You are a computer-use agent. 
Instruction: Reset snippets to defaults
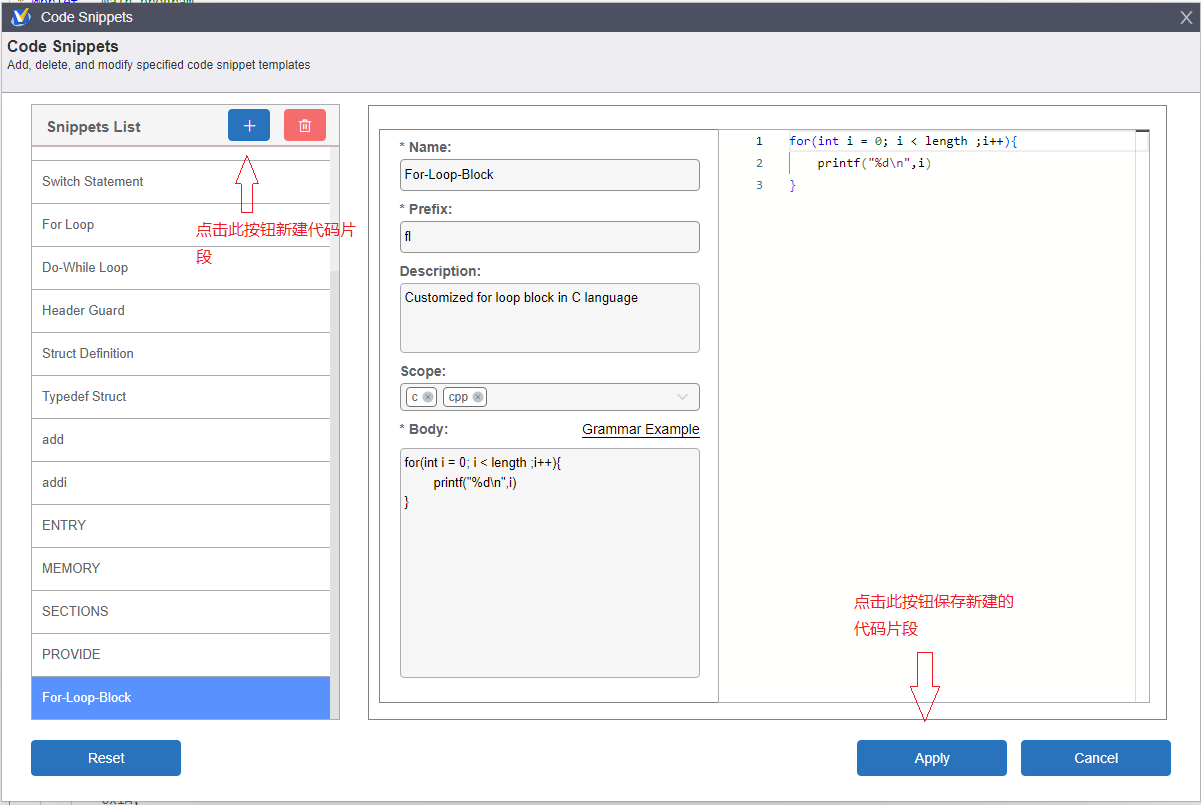(x=106, y=758)
